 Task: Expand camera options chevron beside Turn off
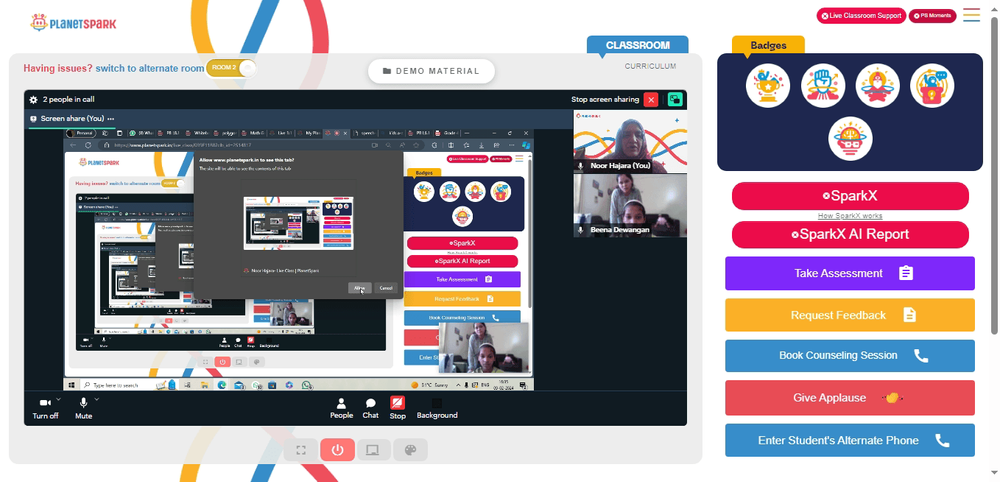point(59,399)
